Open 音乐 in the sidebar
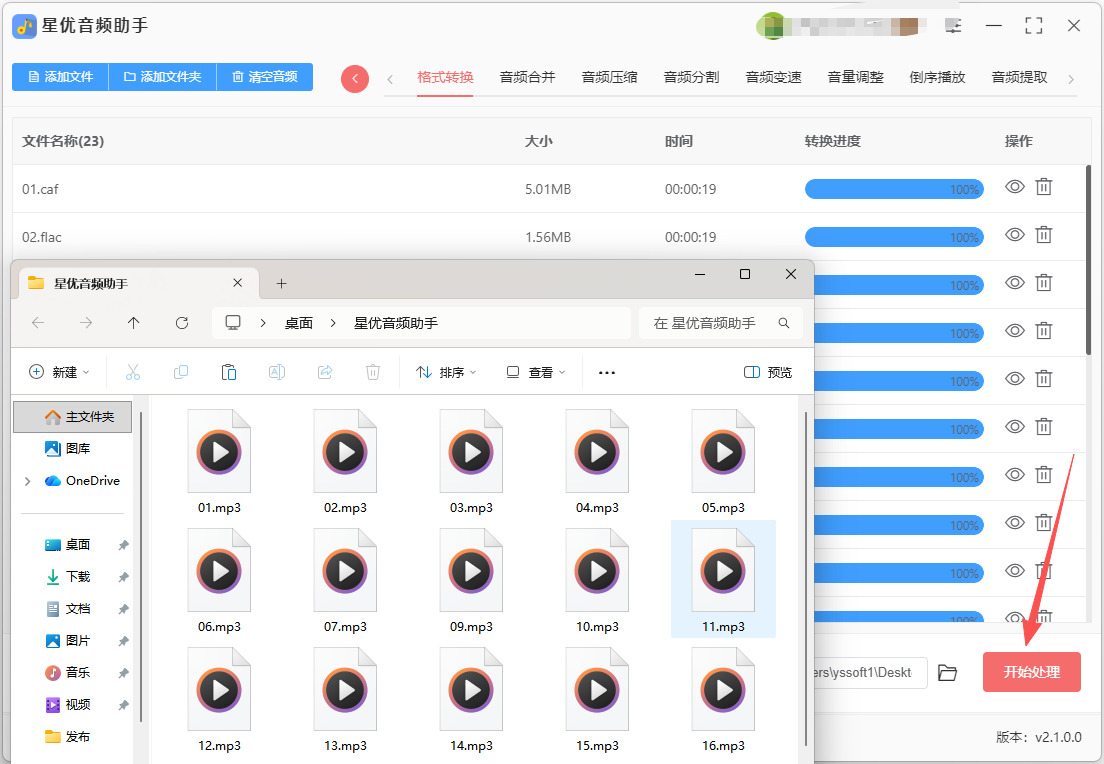 (68, 672)
